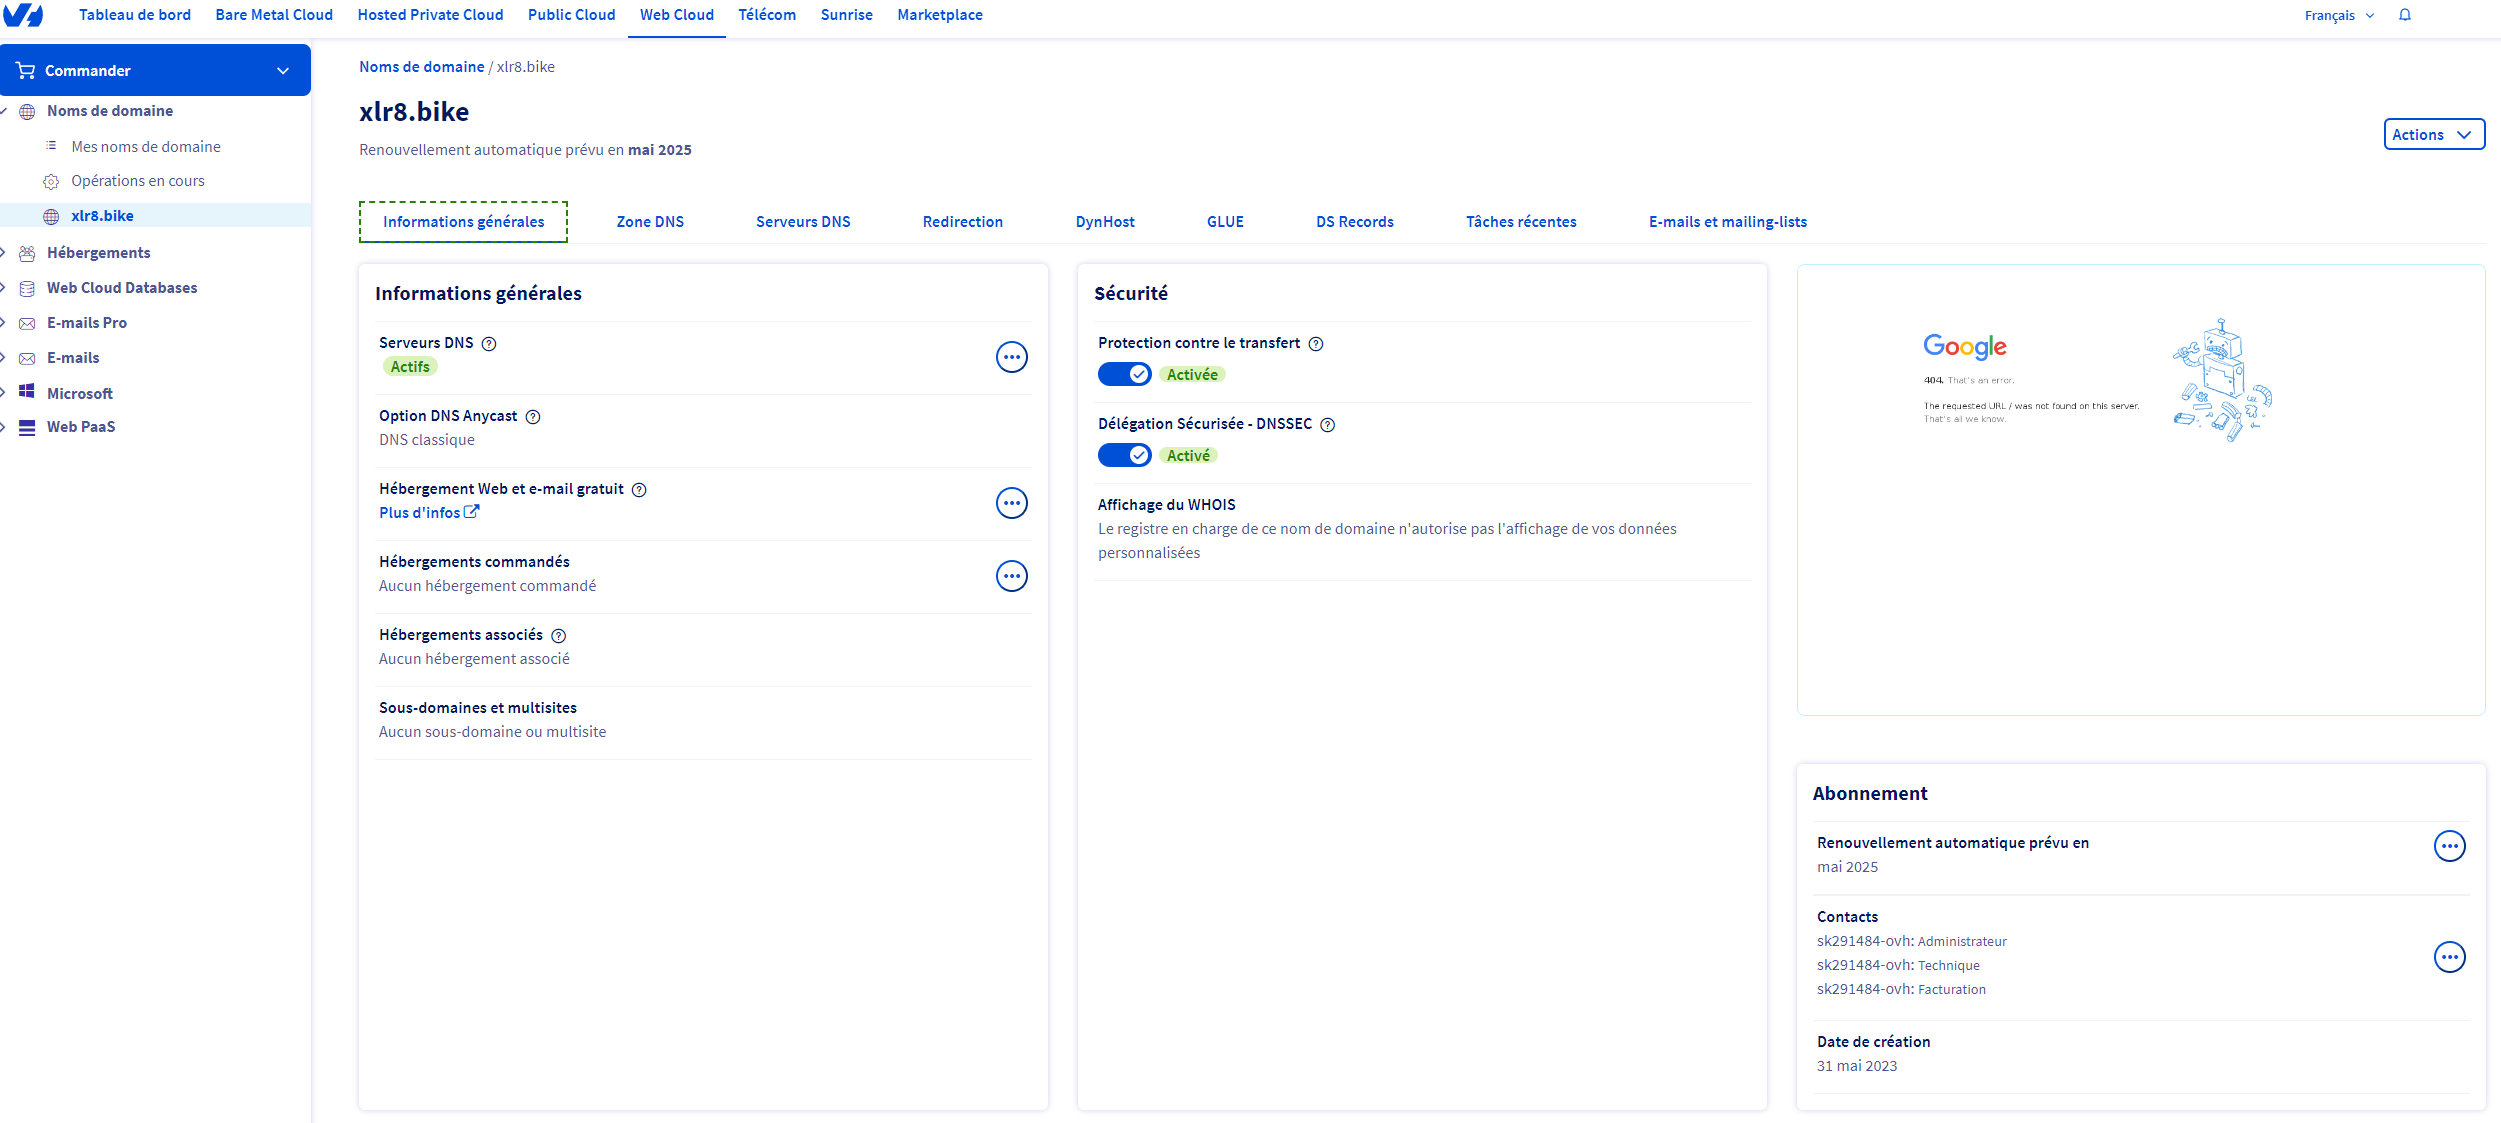The height and width of the screenshot is (1123, 2501).
Task: Switch to the Zone DNS tab
Action: 650,222
